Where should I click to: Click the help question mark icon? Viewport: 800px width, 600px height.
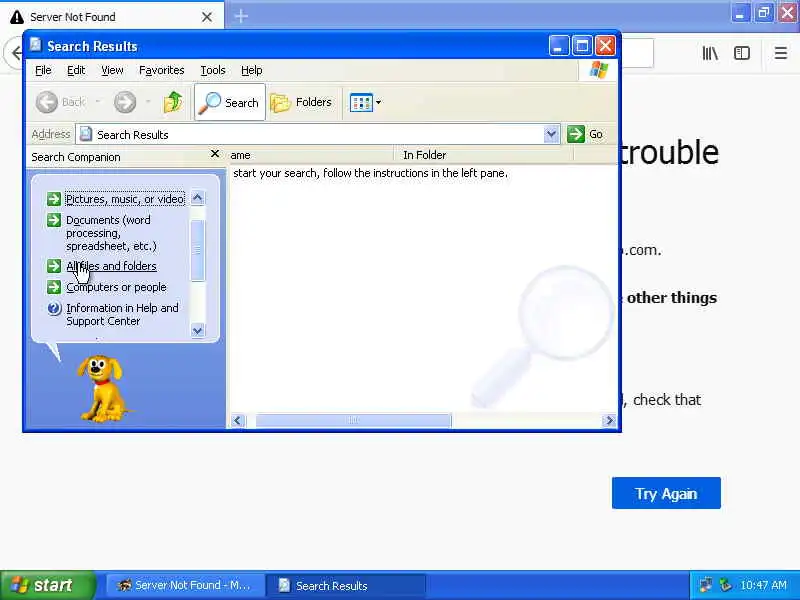click(x=54, y=308)
